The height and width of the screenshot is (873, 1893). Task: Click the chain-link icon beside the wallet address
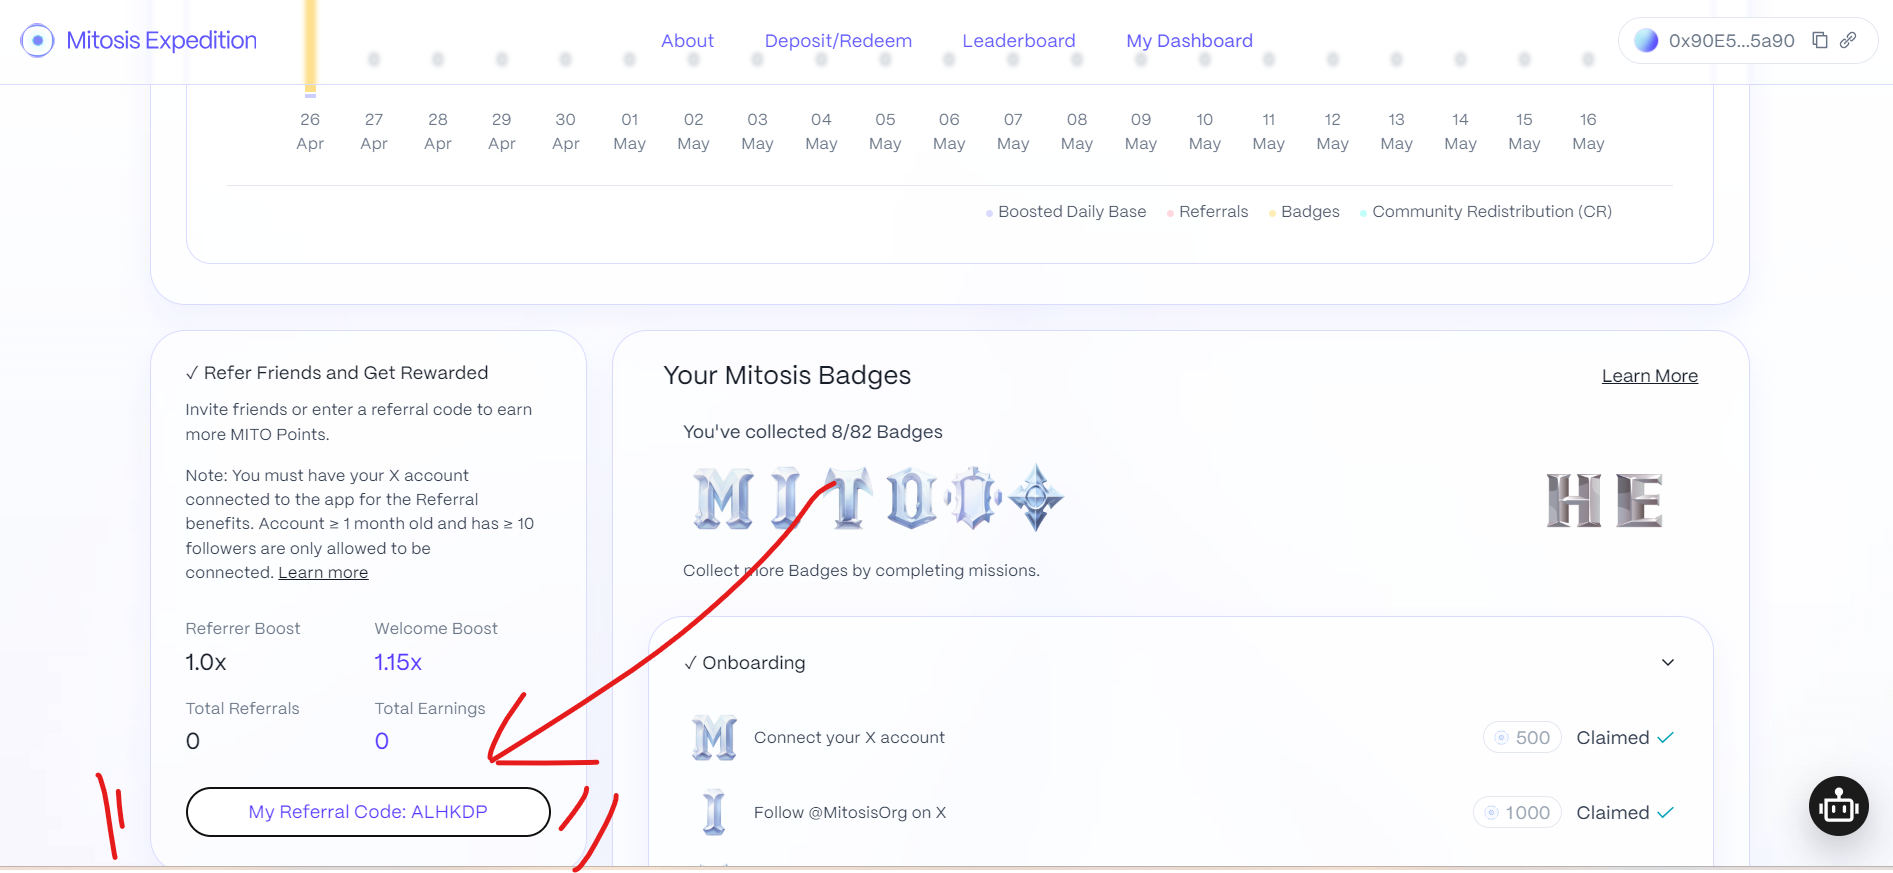click(x=1848, y=40)
